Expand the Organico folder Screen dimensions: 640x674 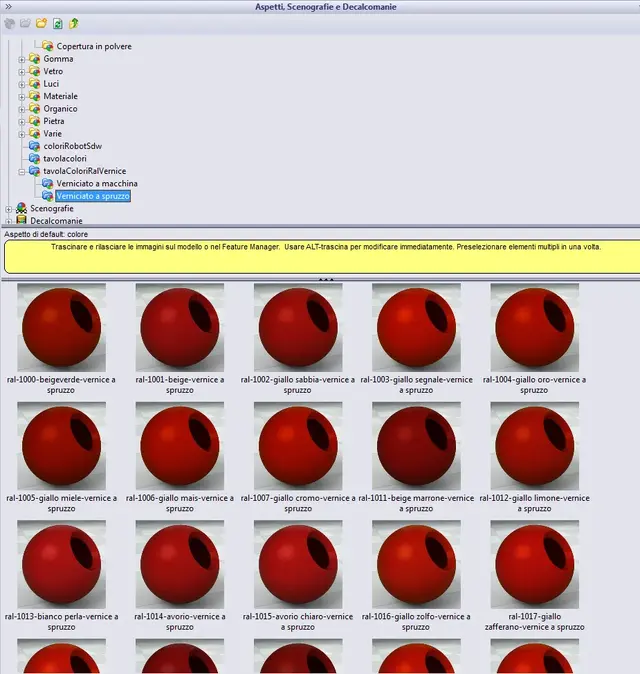tap(21, 110)
